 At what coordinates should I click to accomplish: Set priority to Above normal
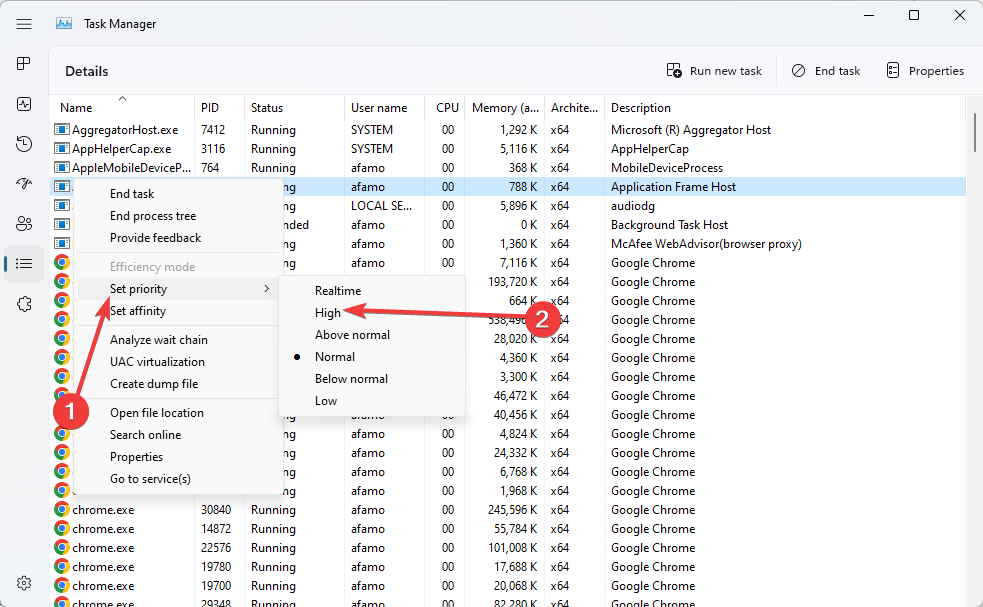[x=372, y=335]
